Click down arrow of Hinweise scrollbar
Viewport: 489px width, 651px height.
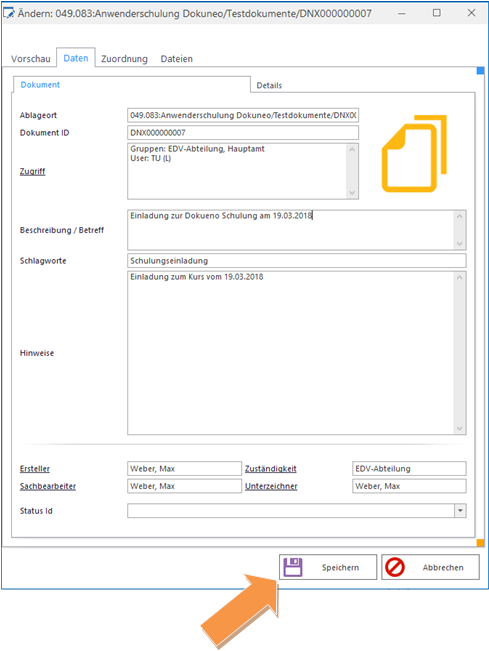tap(460, 428)
